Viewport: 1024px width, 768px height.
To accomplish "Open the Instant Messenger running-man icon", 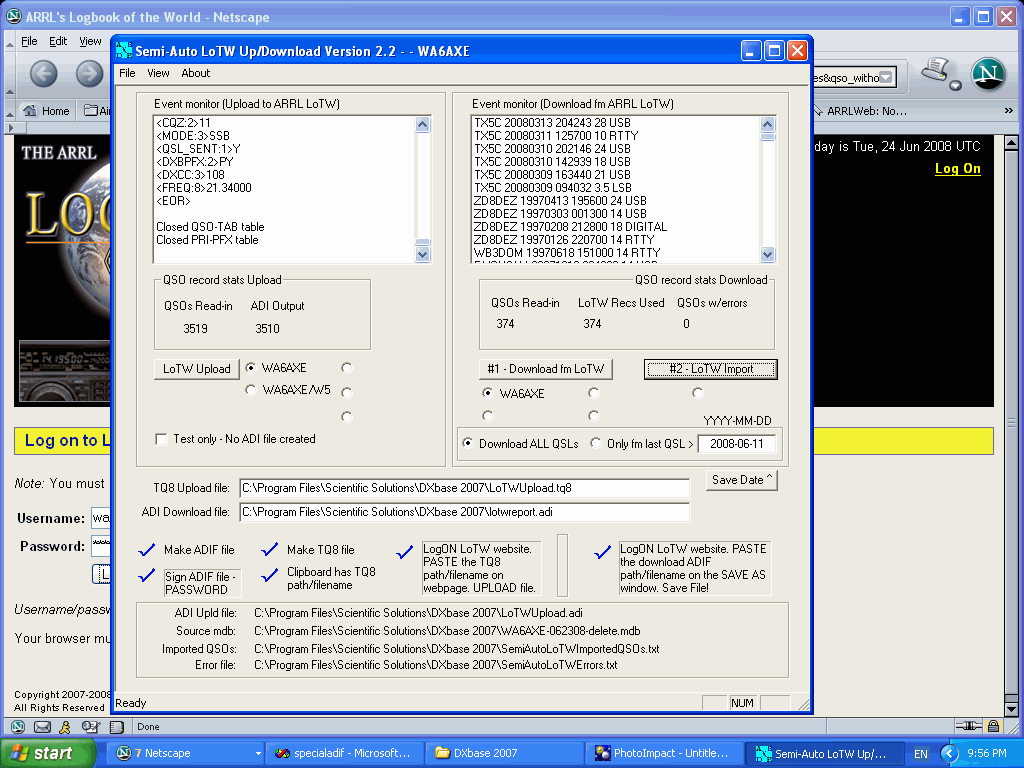I will (x=65, y=726).
